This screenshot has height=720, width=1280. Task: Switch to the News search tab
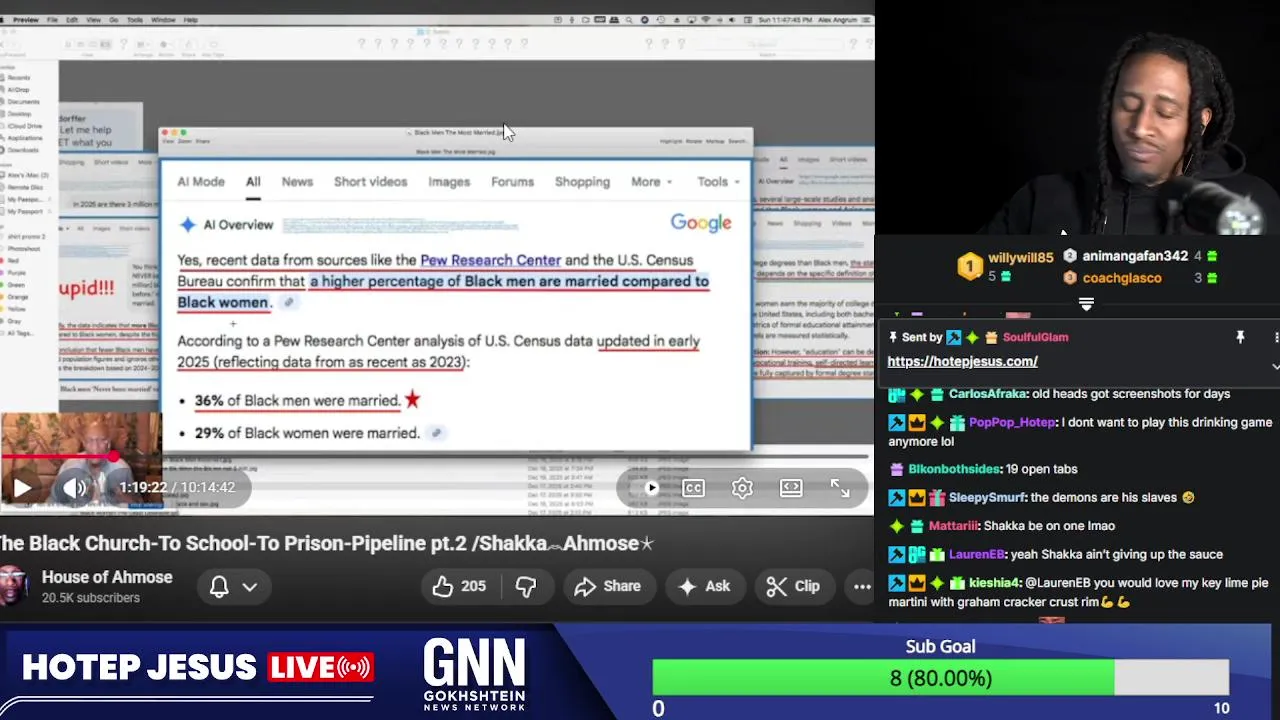[297, 182]
